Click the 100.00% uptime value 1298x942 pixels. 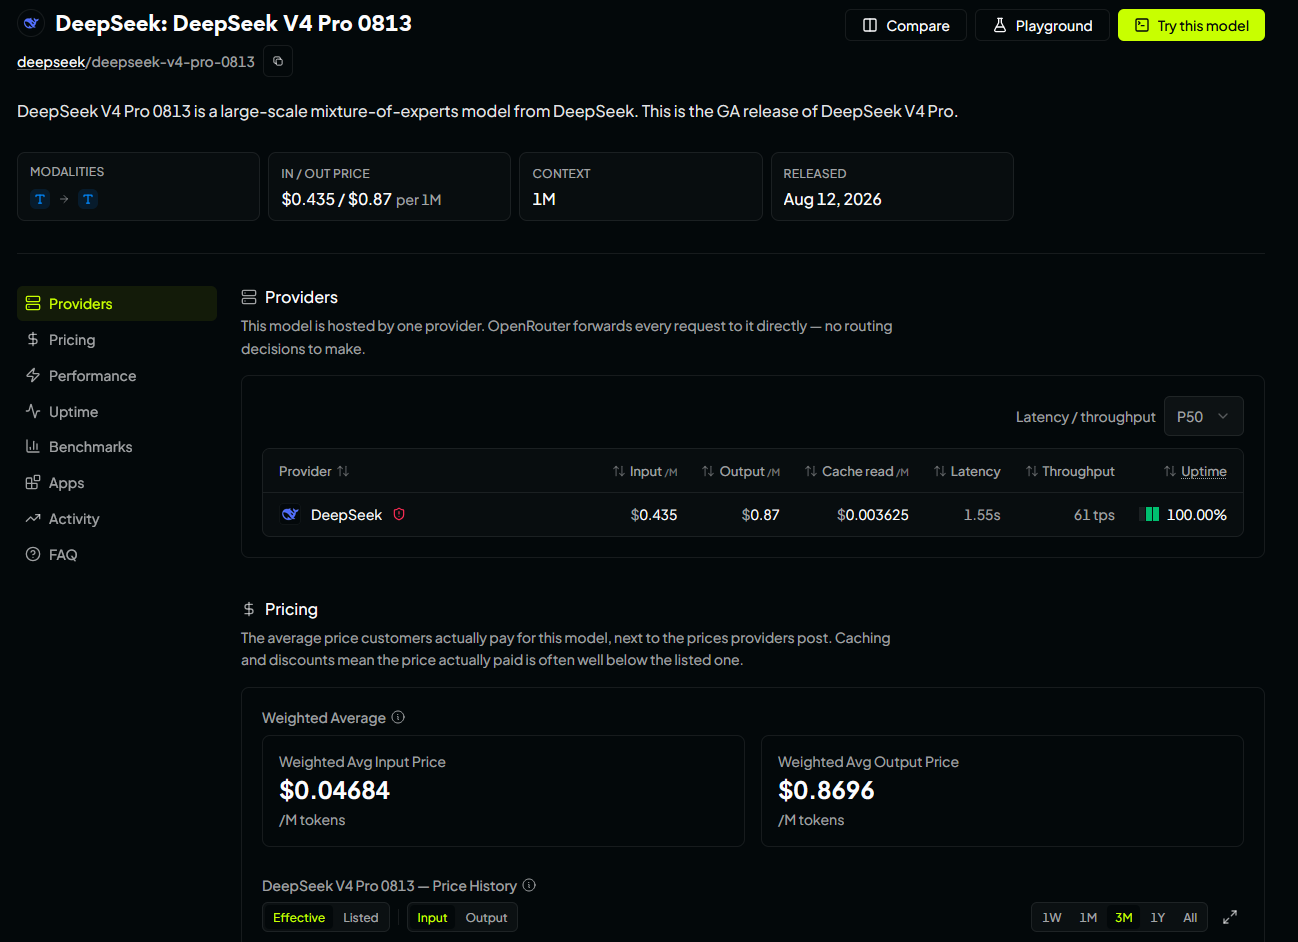(x=1197, y=515)
